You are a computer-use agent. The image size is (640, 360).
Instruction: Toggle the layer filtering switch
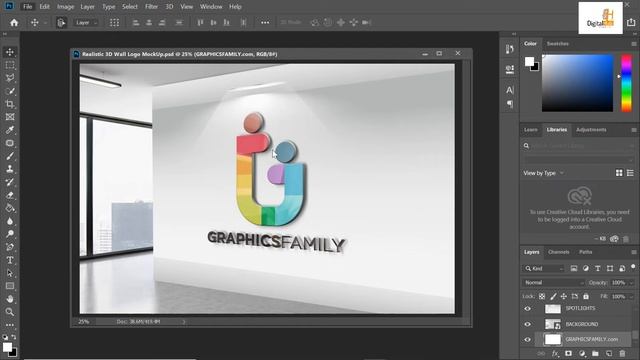633,267
